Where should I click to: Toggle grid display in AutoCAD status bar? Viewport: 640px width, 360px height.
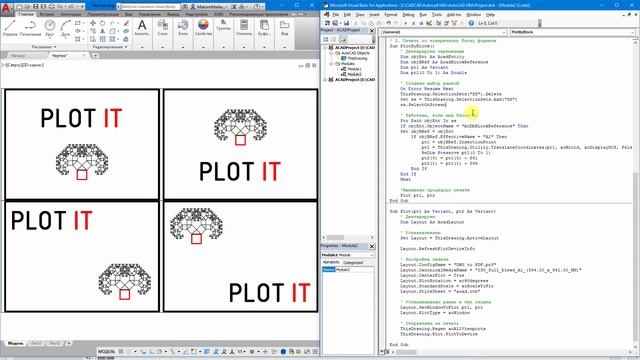pos(121,351)
